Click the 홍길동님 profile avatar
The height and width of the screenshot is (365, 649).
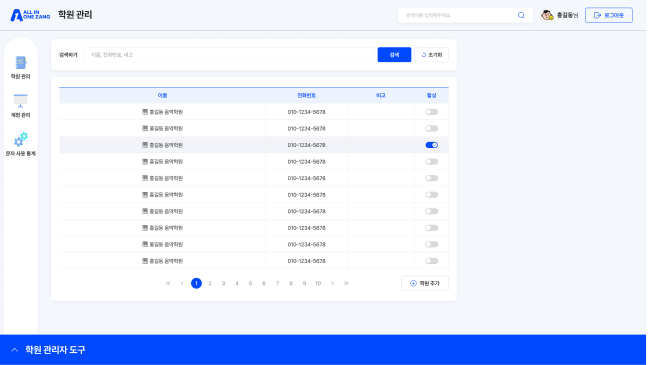coord(547,15)
